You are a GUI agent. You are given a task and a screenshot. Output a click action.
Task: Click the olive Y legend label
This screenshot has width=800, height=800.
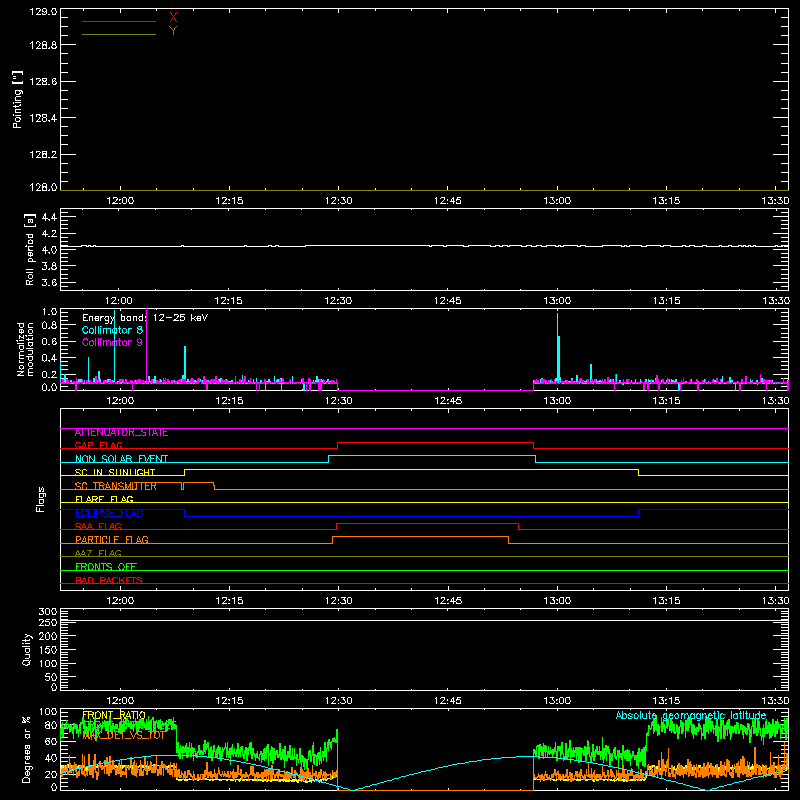173,31
